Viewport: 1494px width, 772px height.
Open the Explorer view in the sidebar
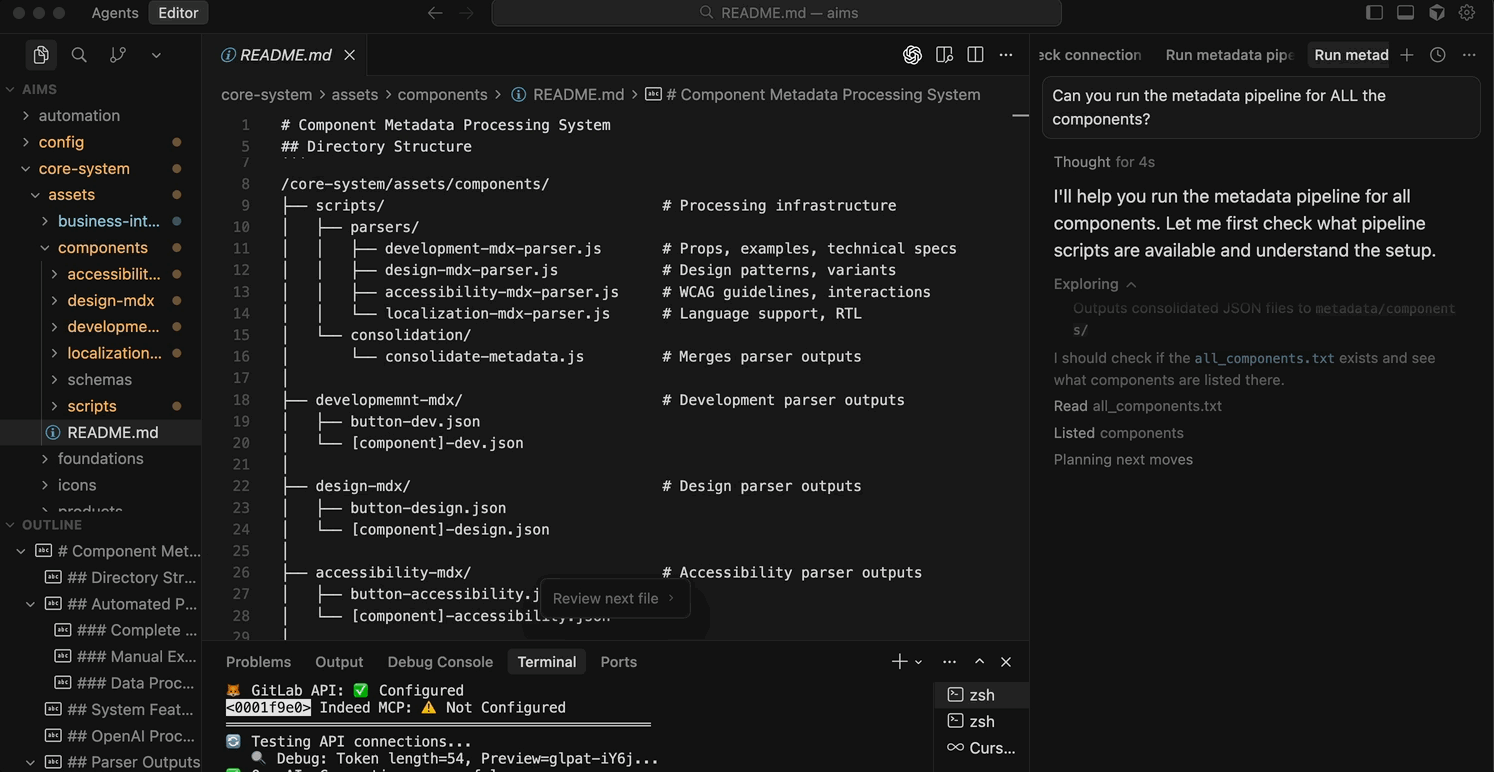point(40,54)
